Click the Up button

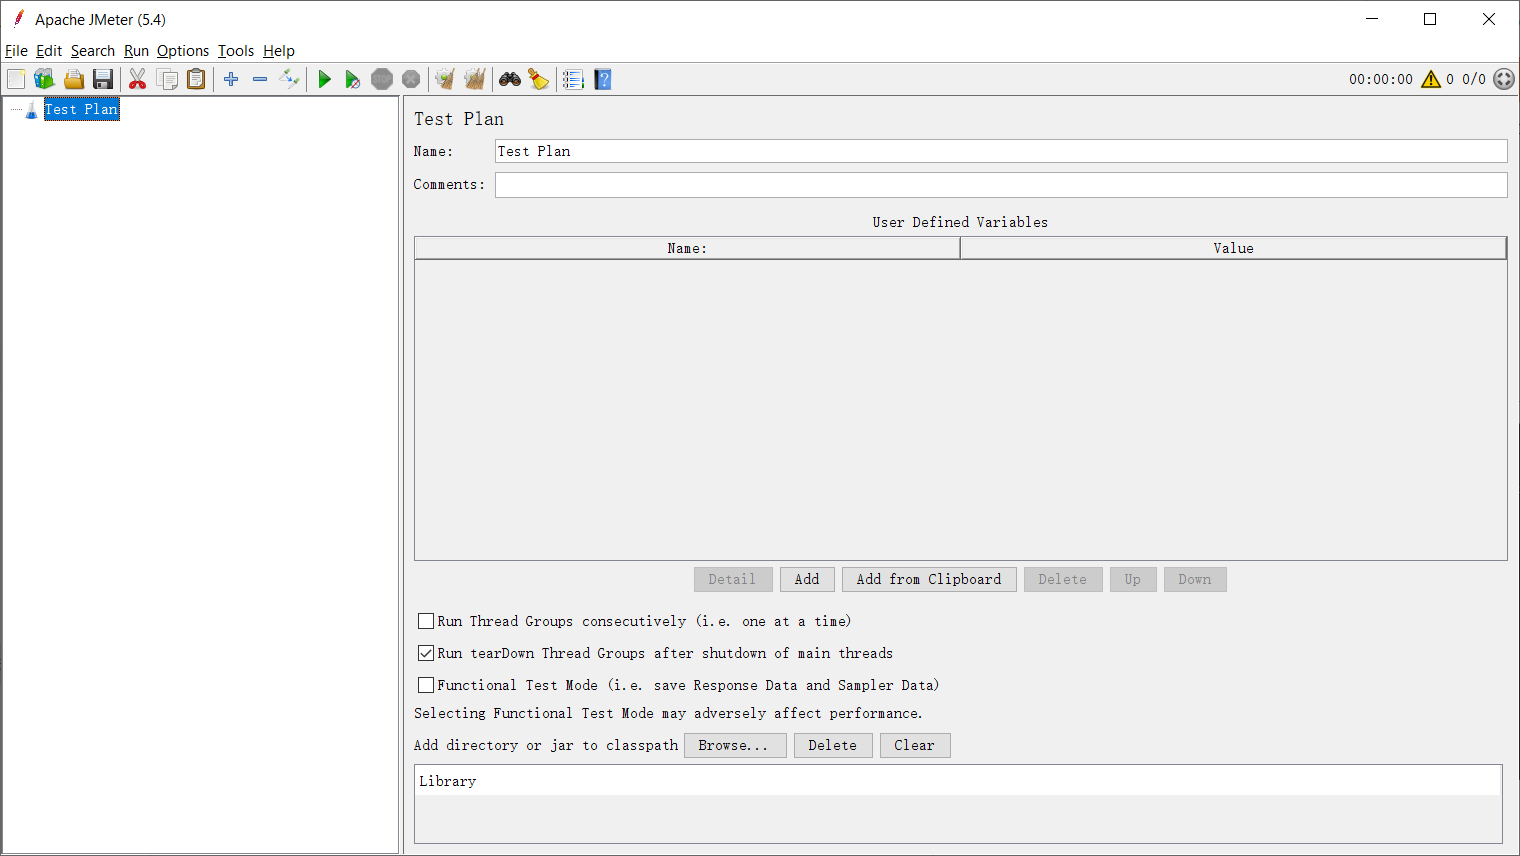click(x=1133, y=579)
